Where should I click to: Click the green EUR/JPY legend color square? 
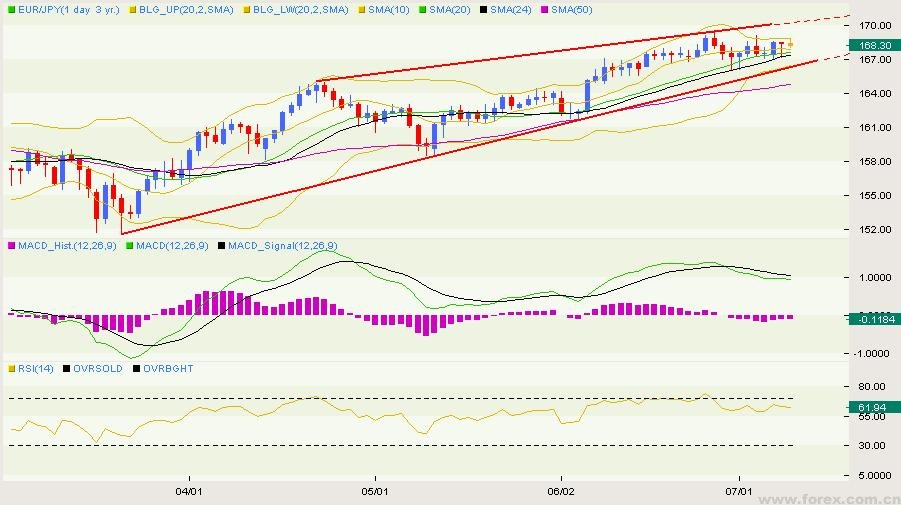point(11,7)
